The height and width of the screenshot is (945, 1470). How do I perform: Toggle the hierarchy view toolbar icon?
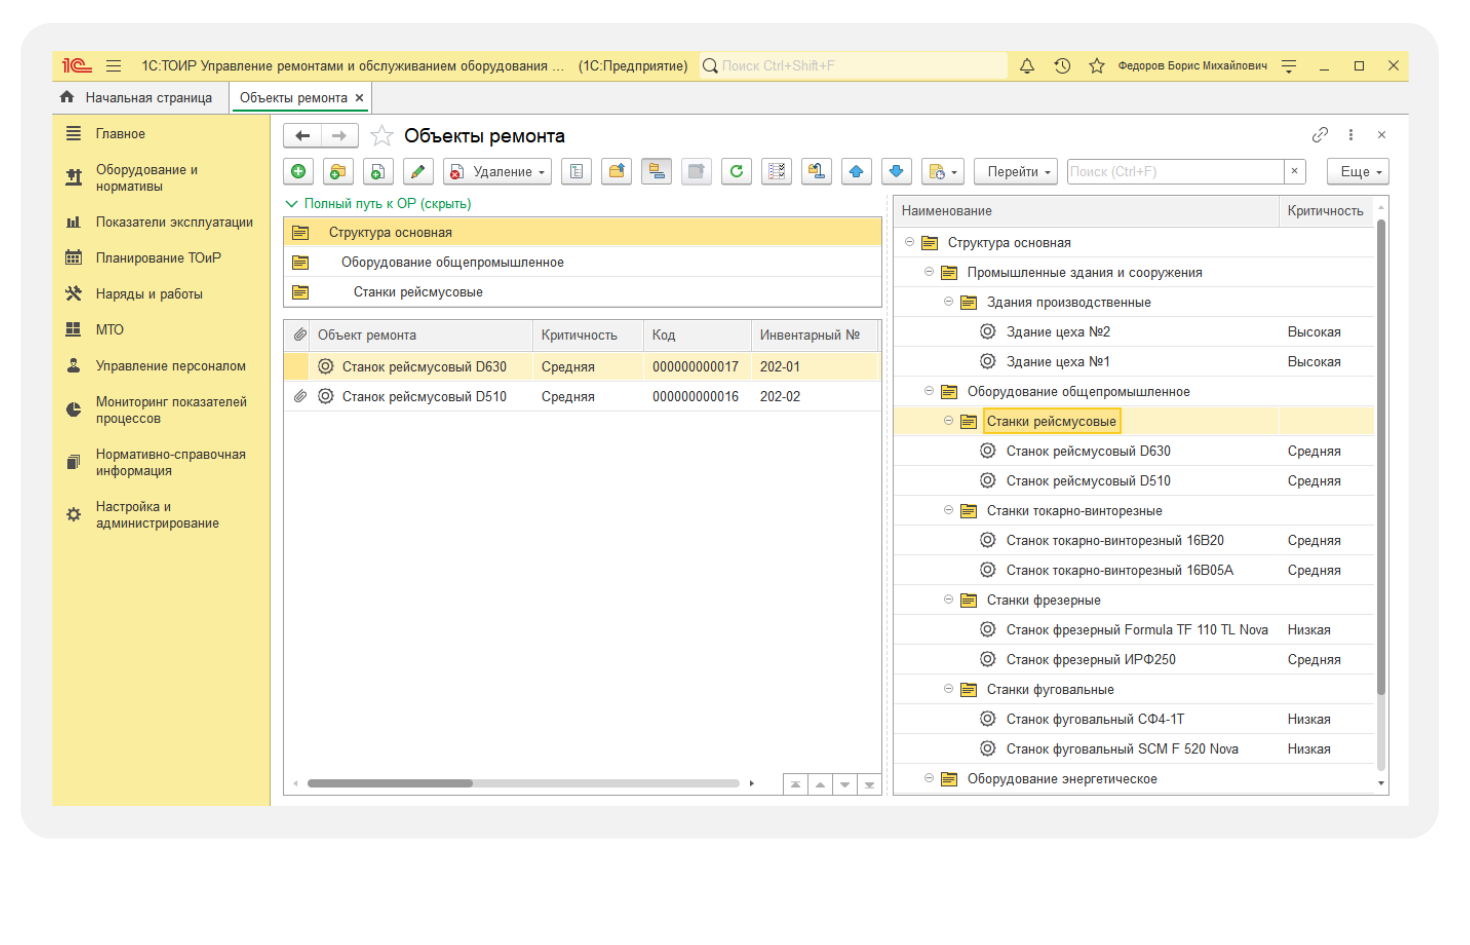tap(656, 172)
